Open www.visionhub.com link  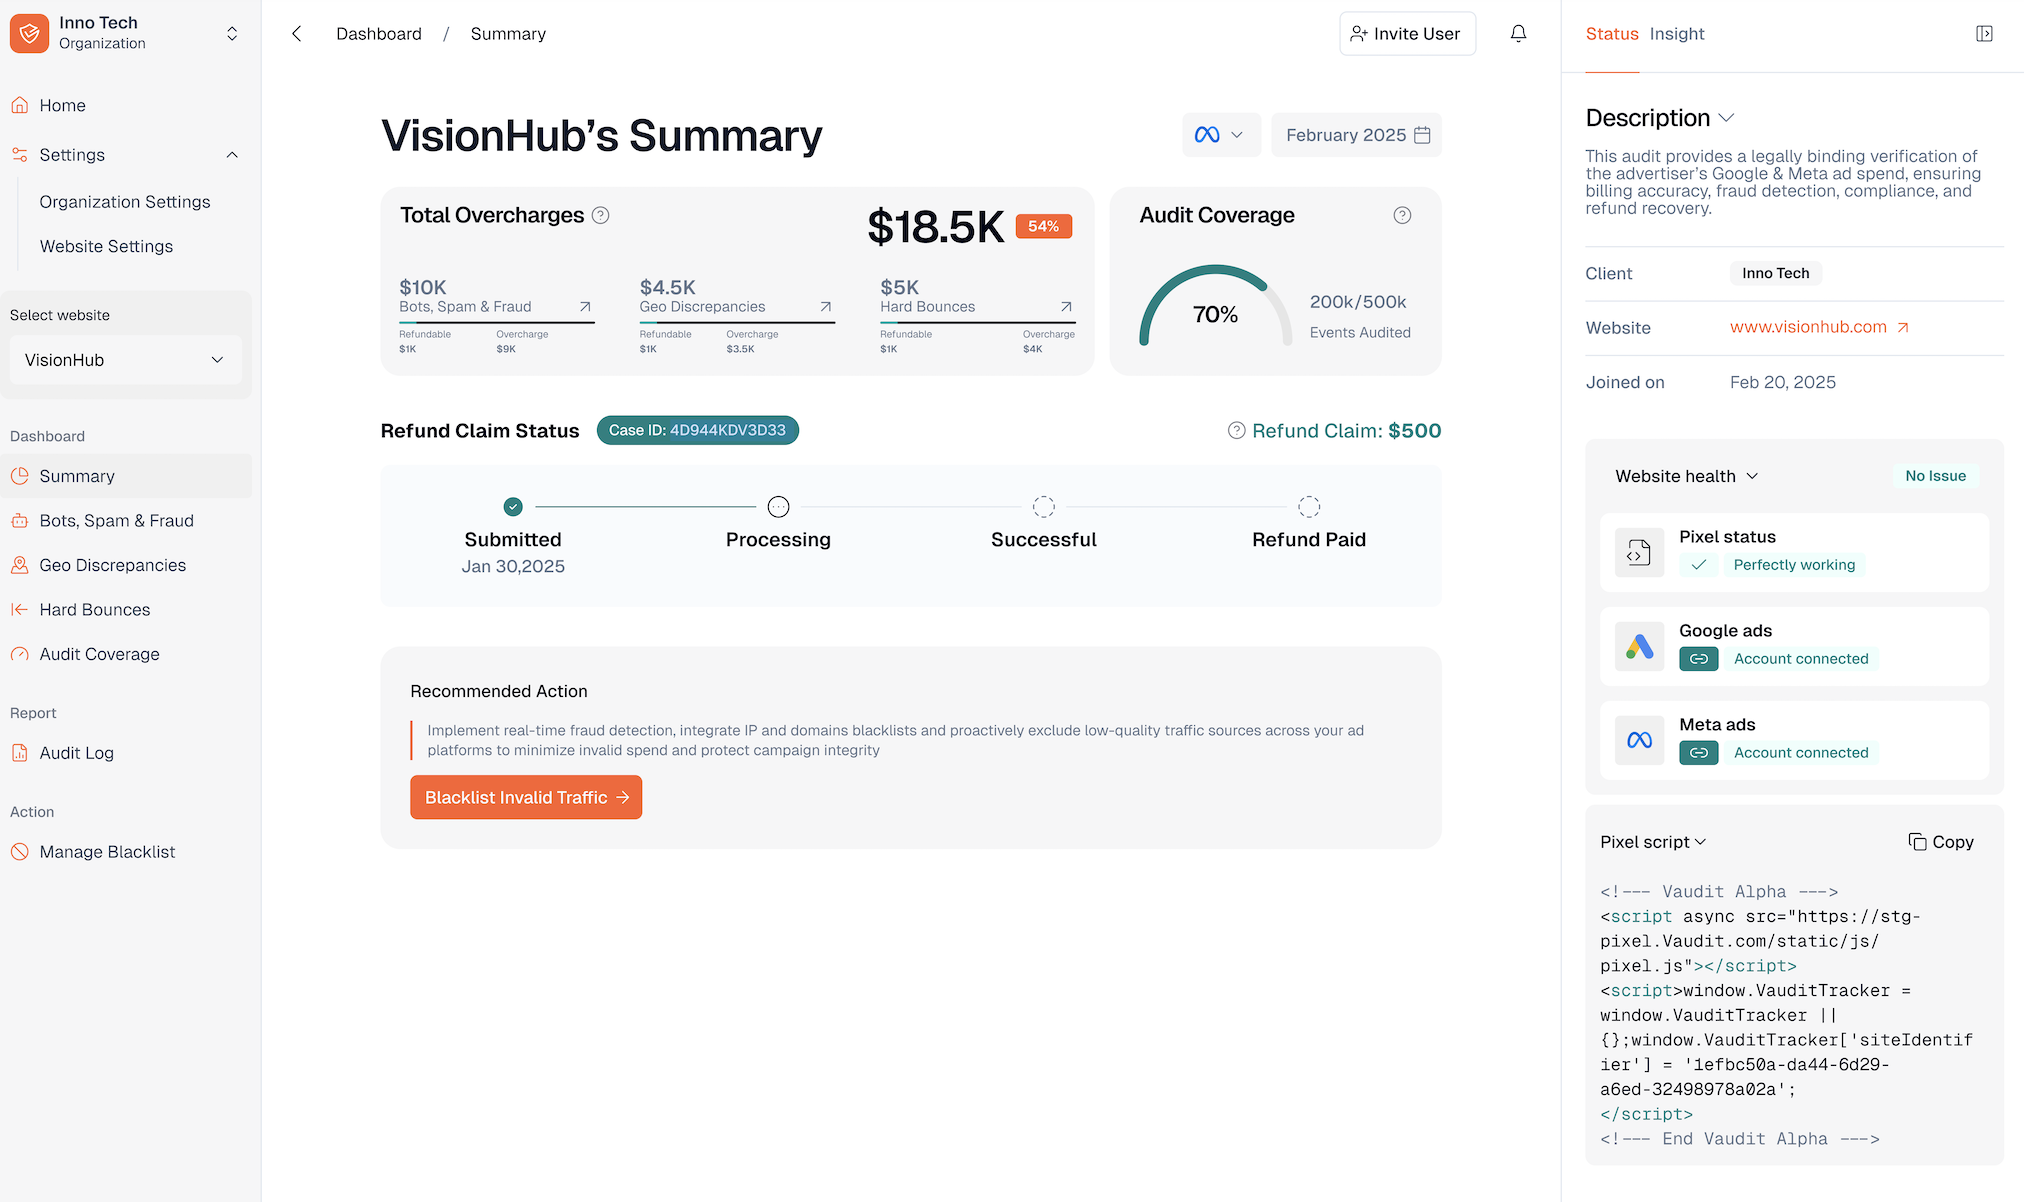[1819, 327]
